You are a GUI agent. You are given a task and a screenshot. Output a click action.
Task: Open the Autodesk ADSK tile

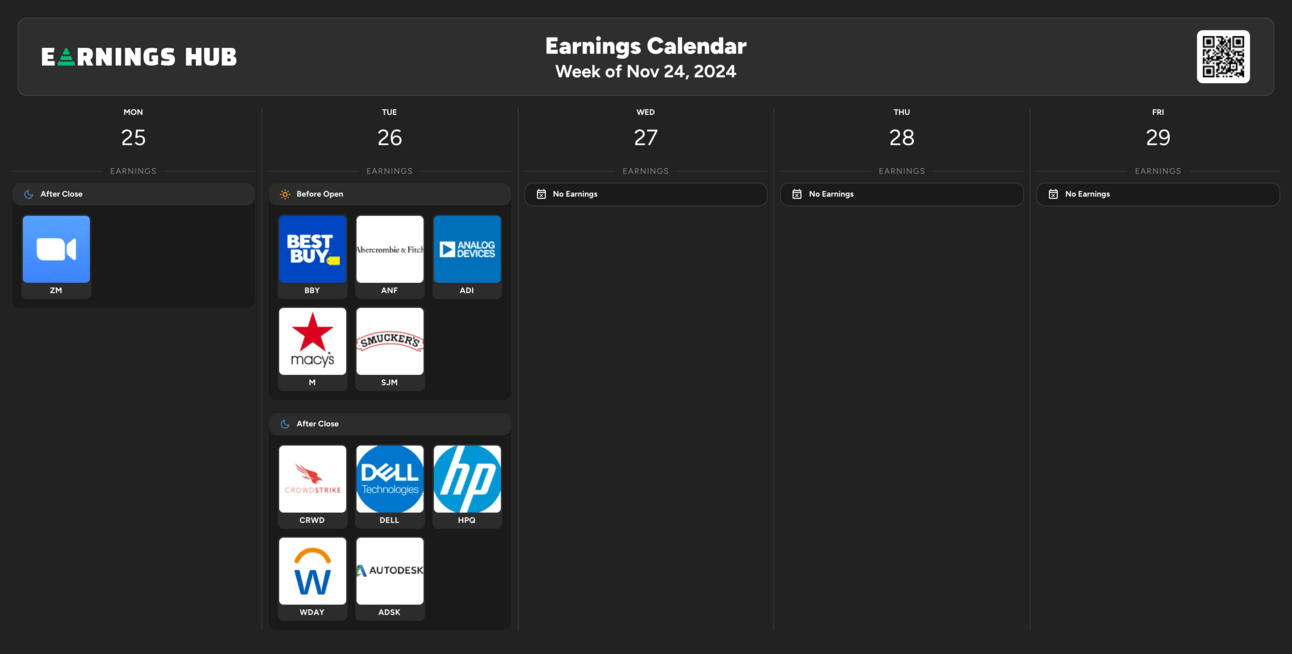(390, 579)
